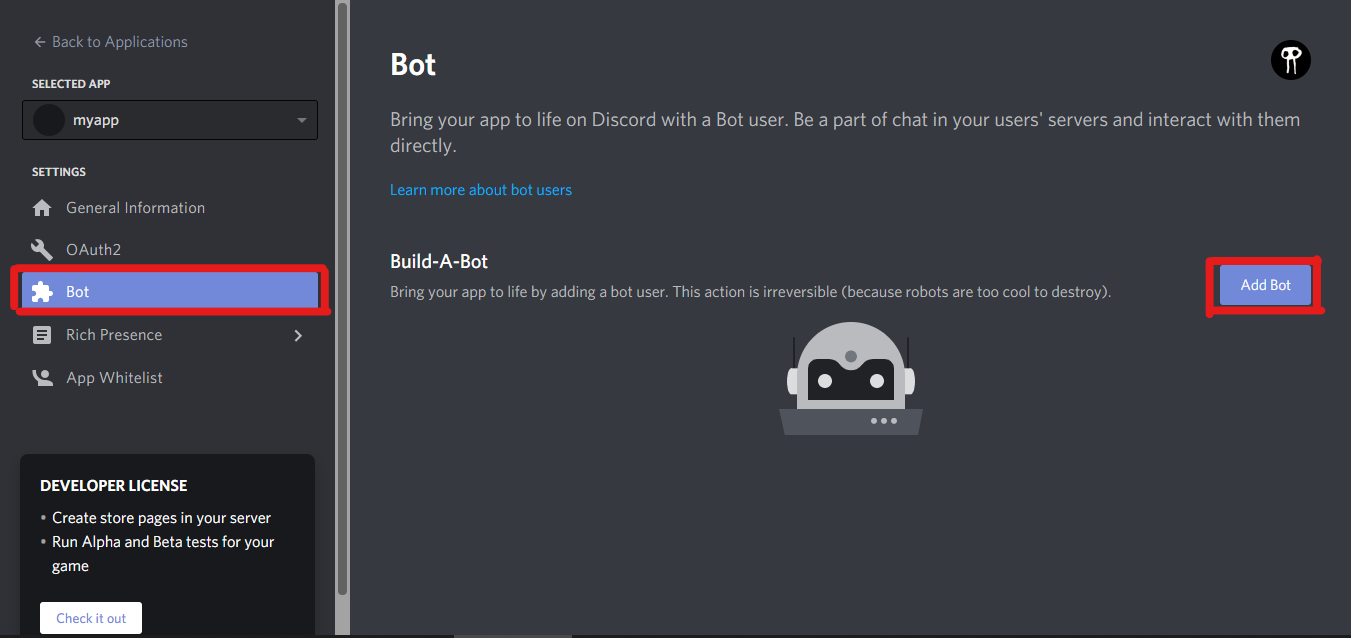
Task: Click the myapp application avatar circle
Action: coord(49,120)
